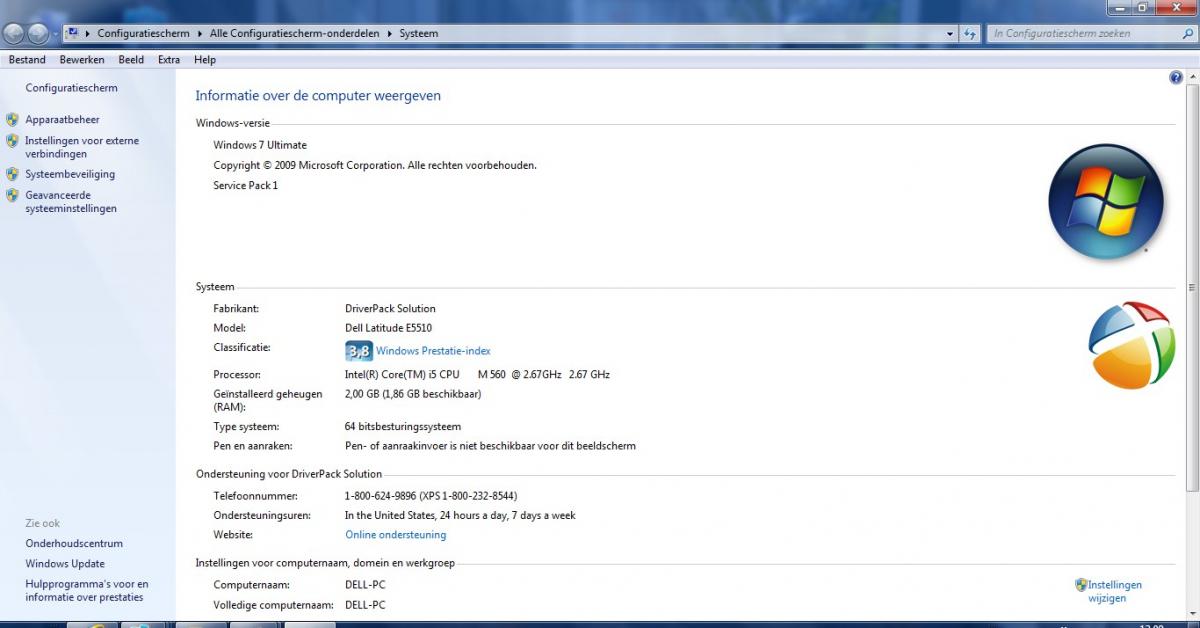This screenshot has height=628, width=1200.
Task: Click the heading Informatie over de computer weergeven
Action: click(x=318, y=96)
